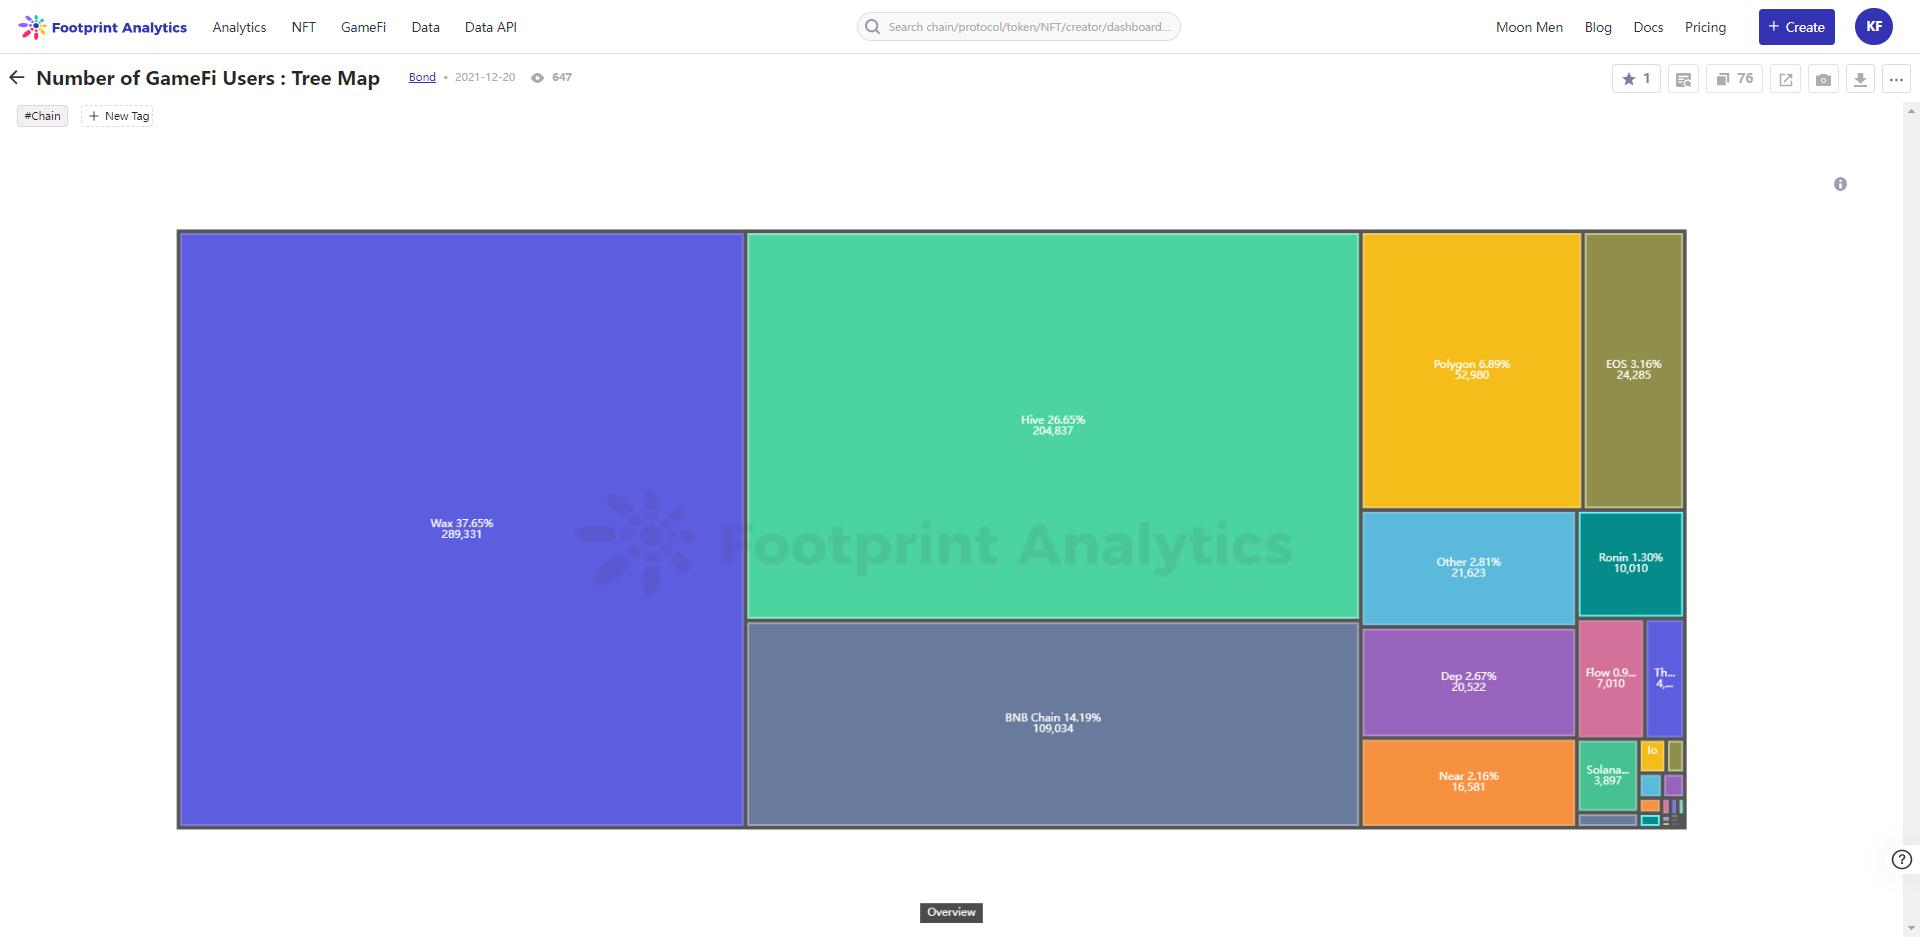1920x937 pixels.
Task: Select the #Chain tag
Action: tap(43, 116)
